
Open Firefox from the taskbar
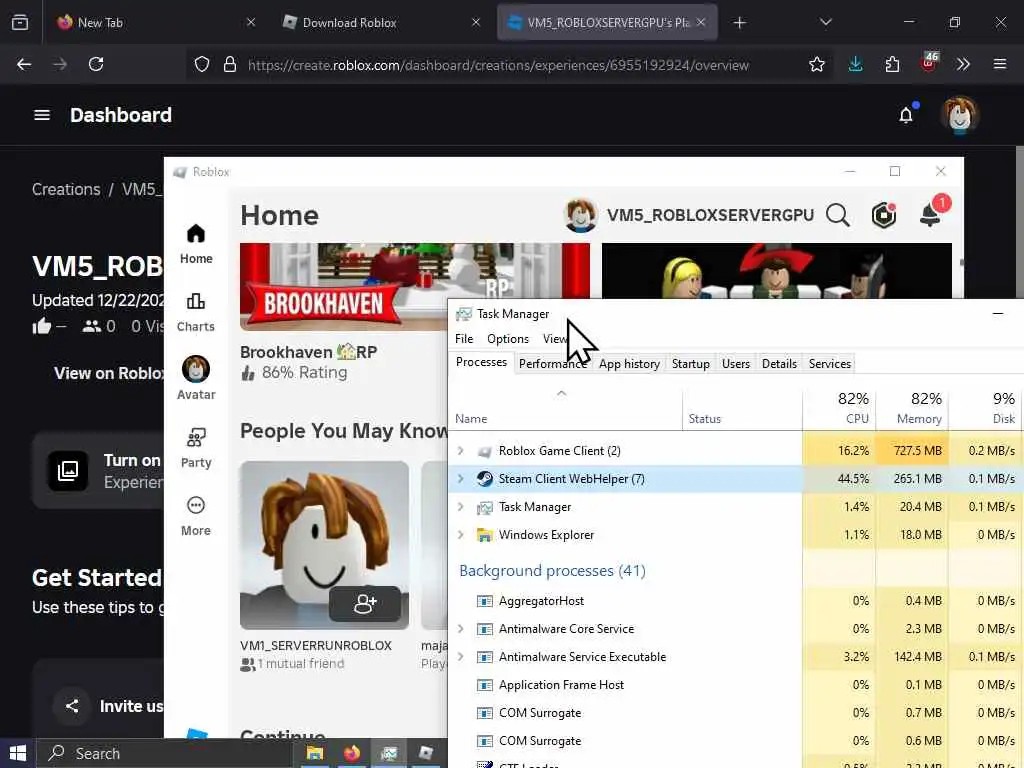(352, 754)
